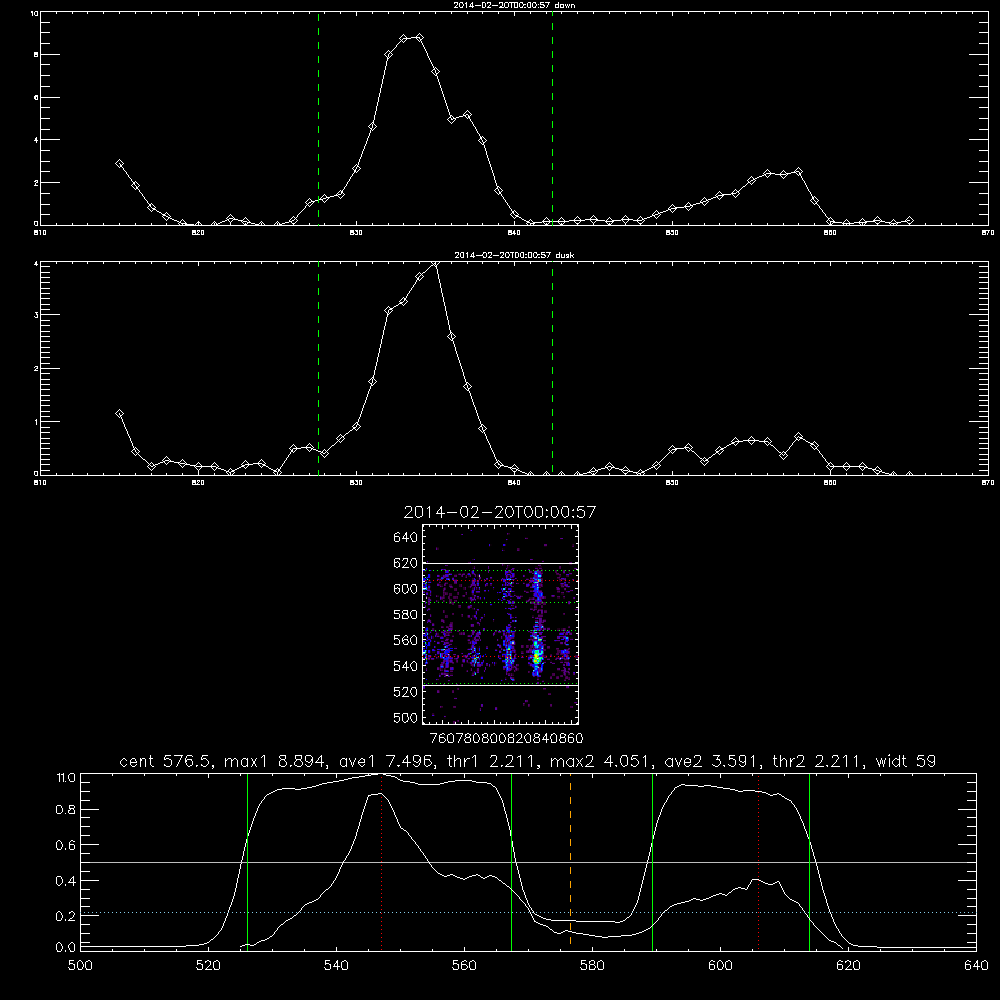Click x-axis label '500' on bottom plot
Screen dimensions: 1000x1000
[80, 966]
